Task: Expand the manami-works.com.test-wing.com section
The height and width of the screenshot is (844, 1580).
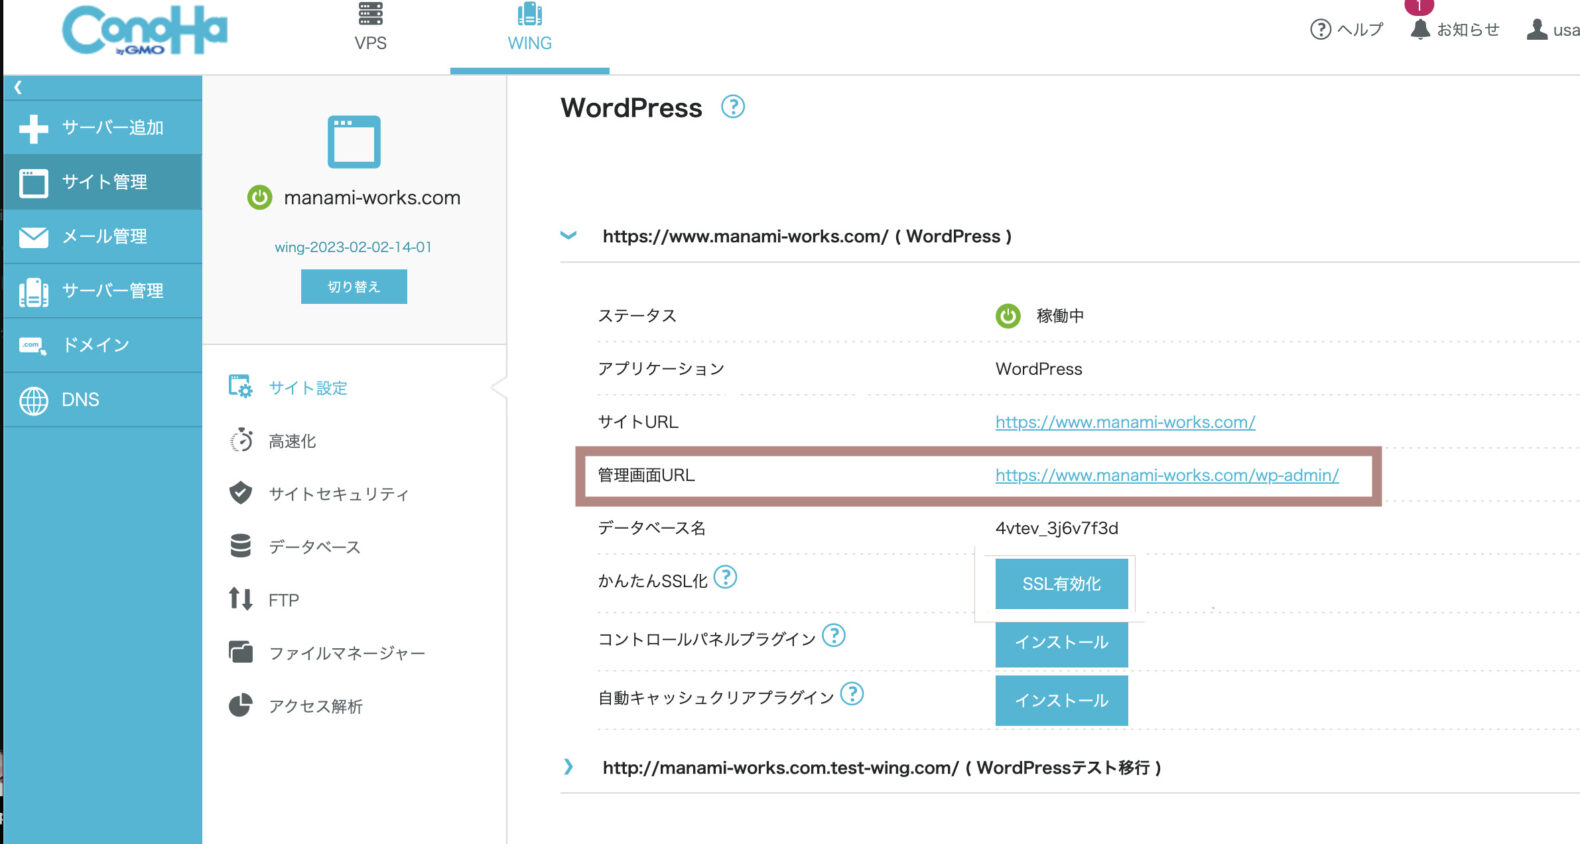Action: 569,767
